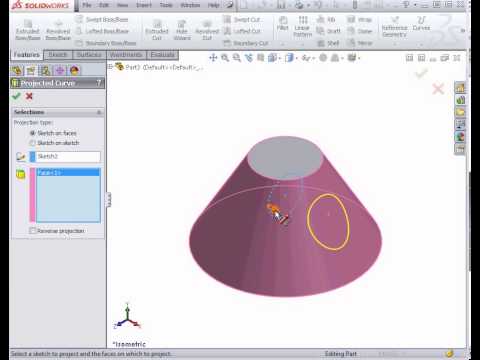Collapse the Selections section
The width and height of the screenshot is (480, 360).
point(99,112)
